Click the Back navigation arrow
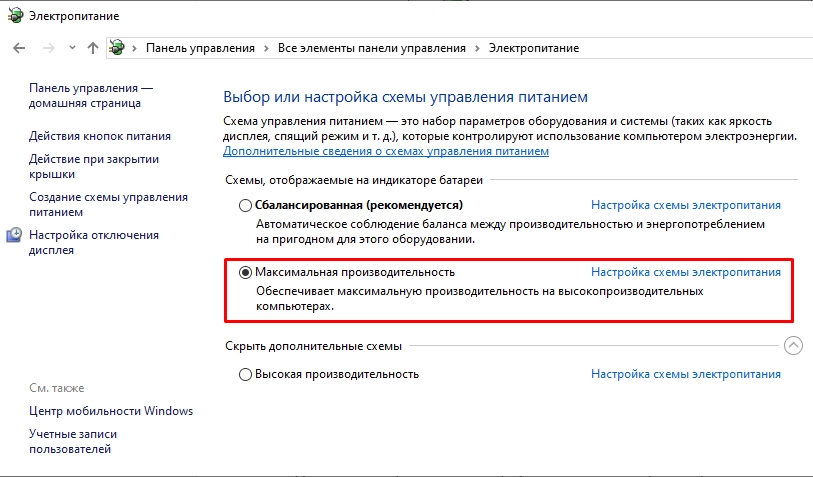813x477 pixels. (x=20, y=48)
